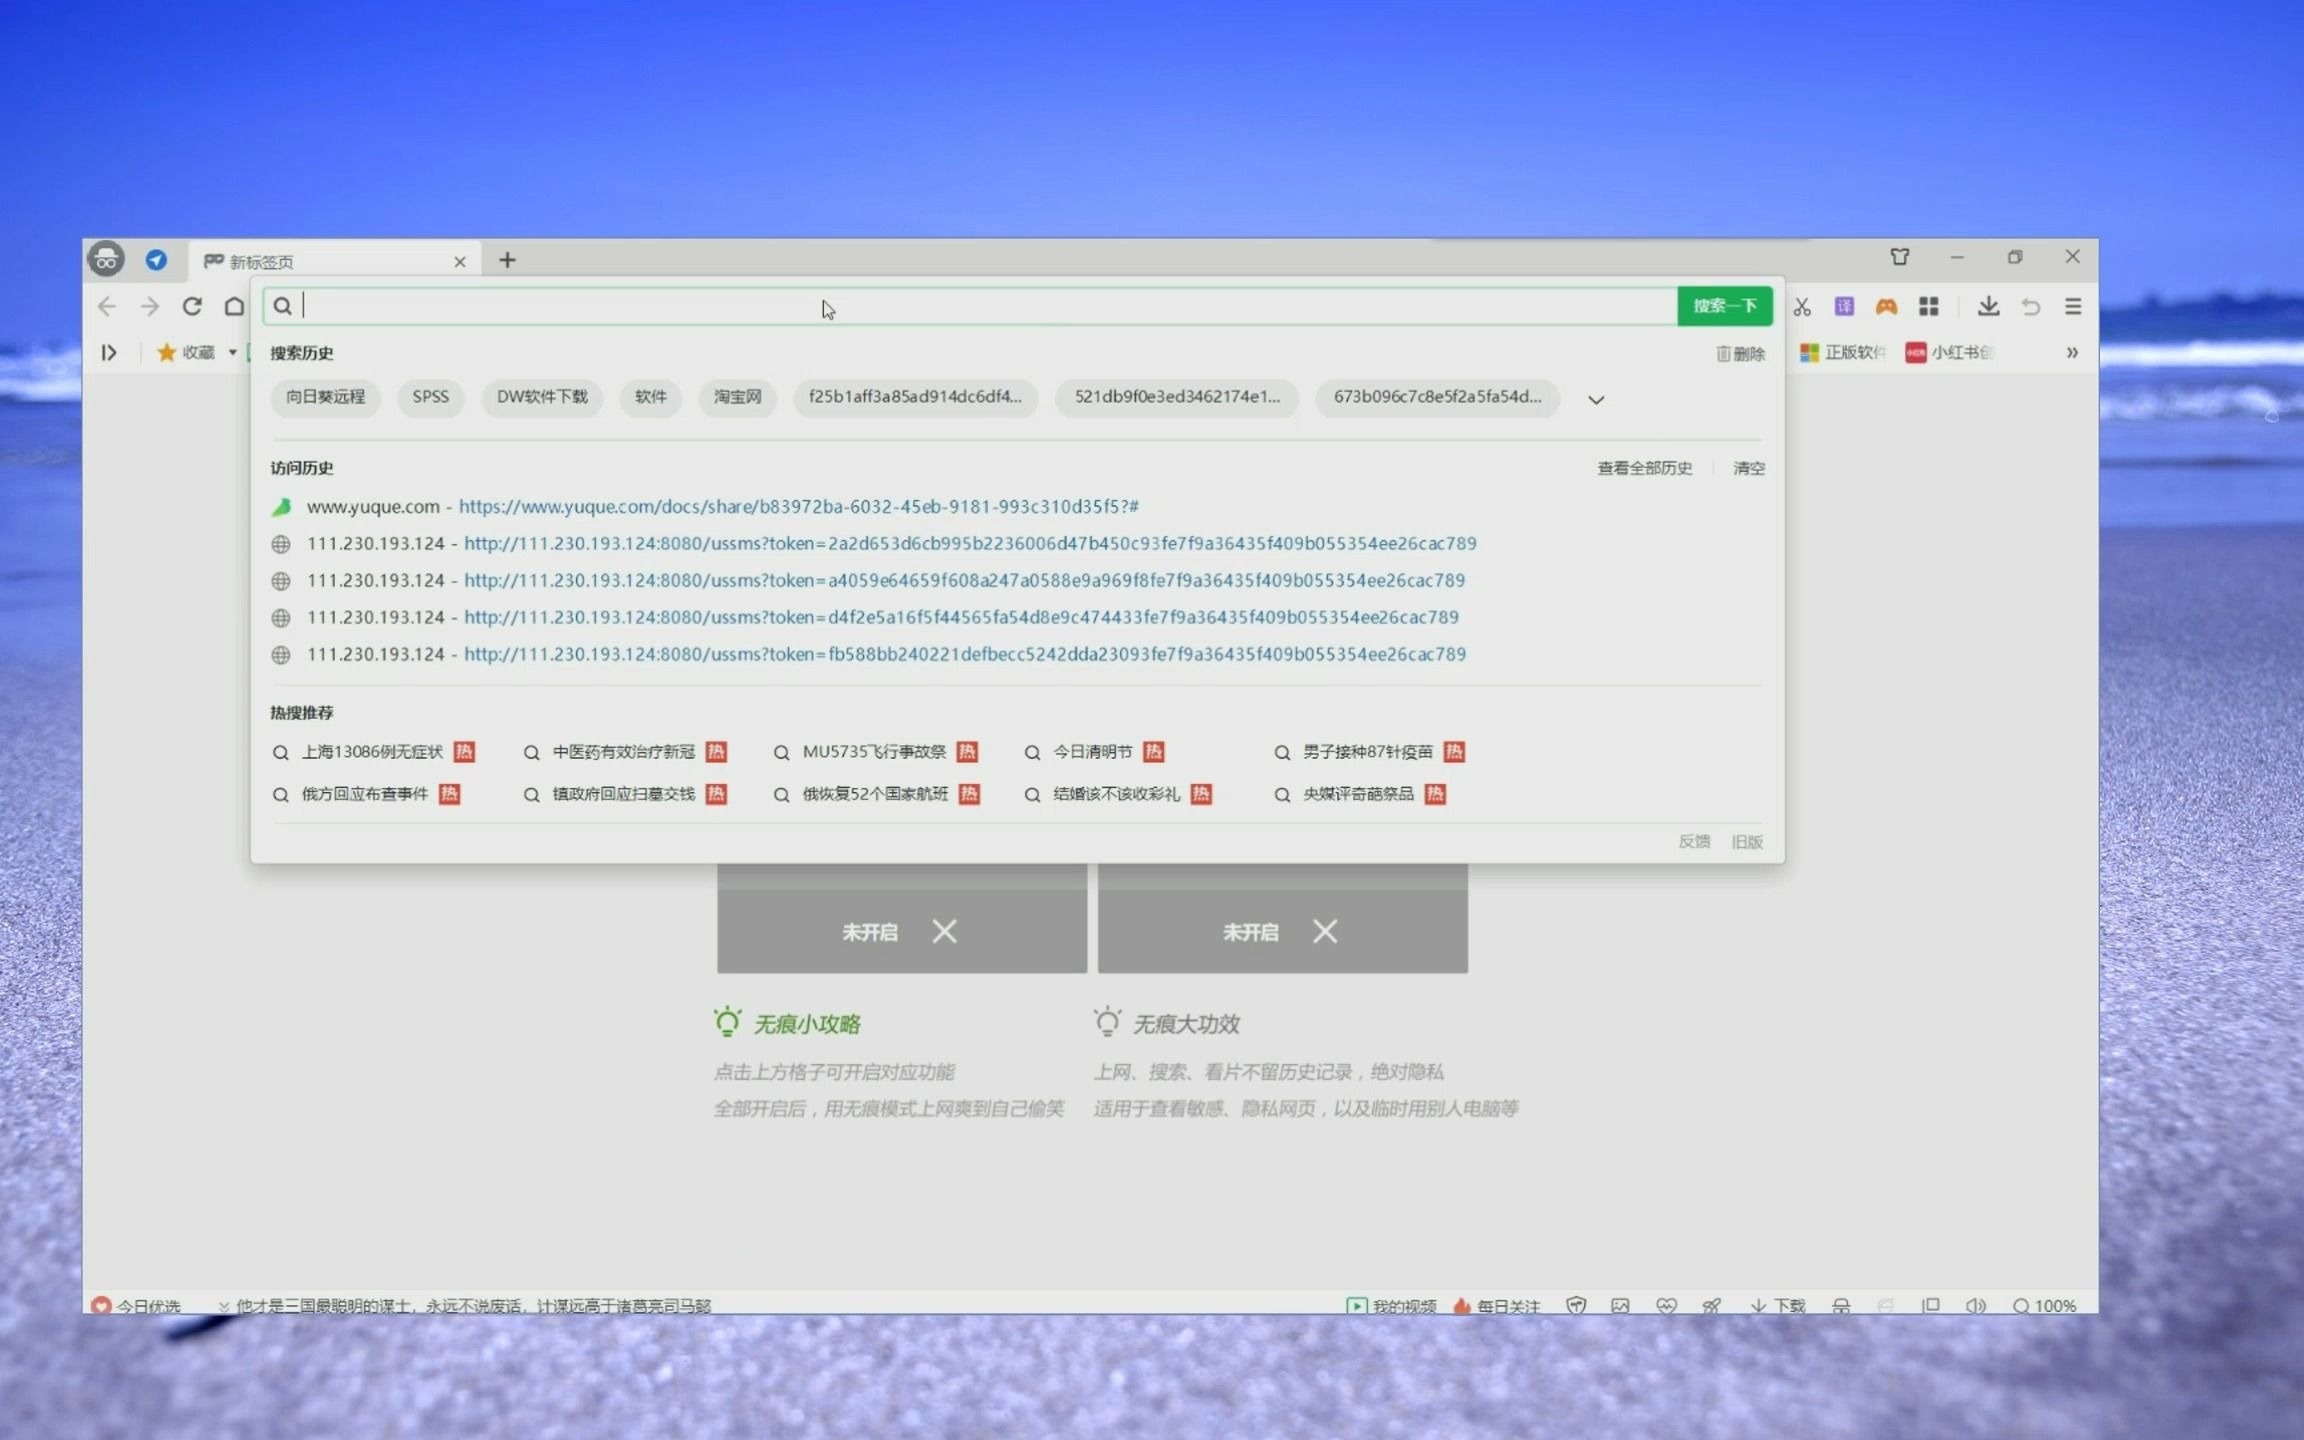The height and width of the screenshot is (1440, 2304).
Task: Clear visit history with 清空
Action: [1748, 468]
